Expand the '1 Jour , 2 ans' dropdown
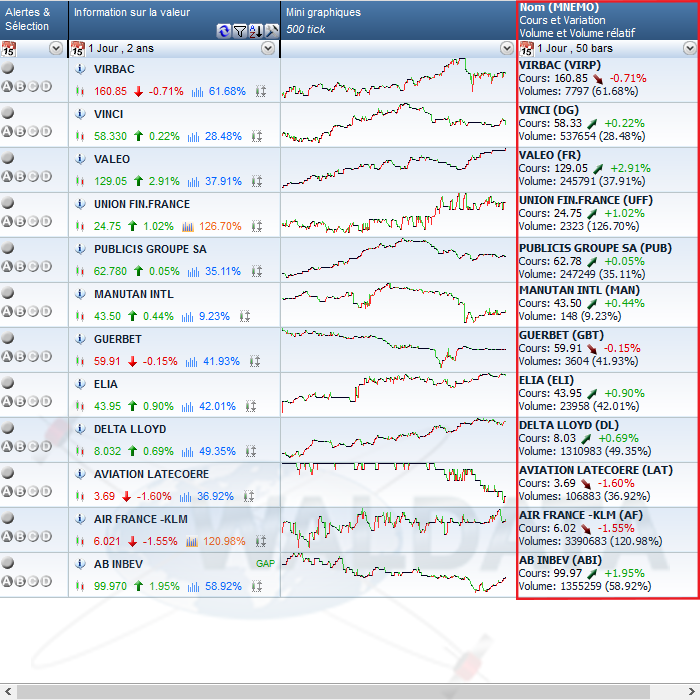 coord(268,48)
